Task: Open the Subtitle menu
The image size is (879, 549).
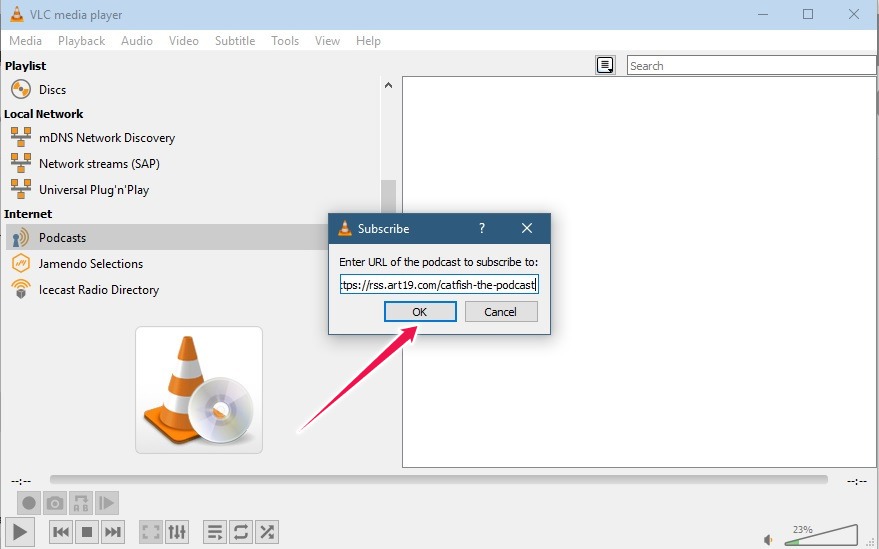Action: pyautogui.click(x=235, y=41)
